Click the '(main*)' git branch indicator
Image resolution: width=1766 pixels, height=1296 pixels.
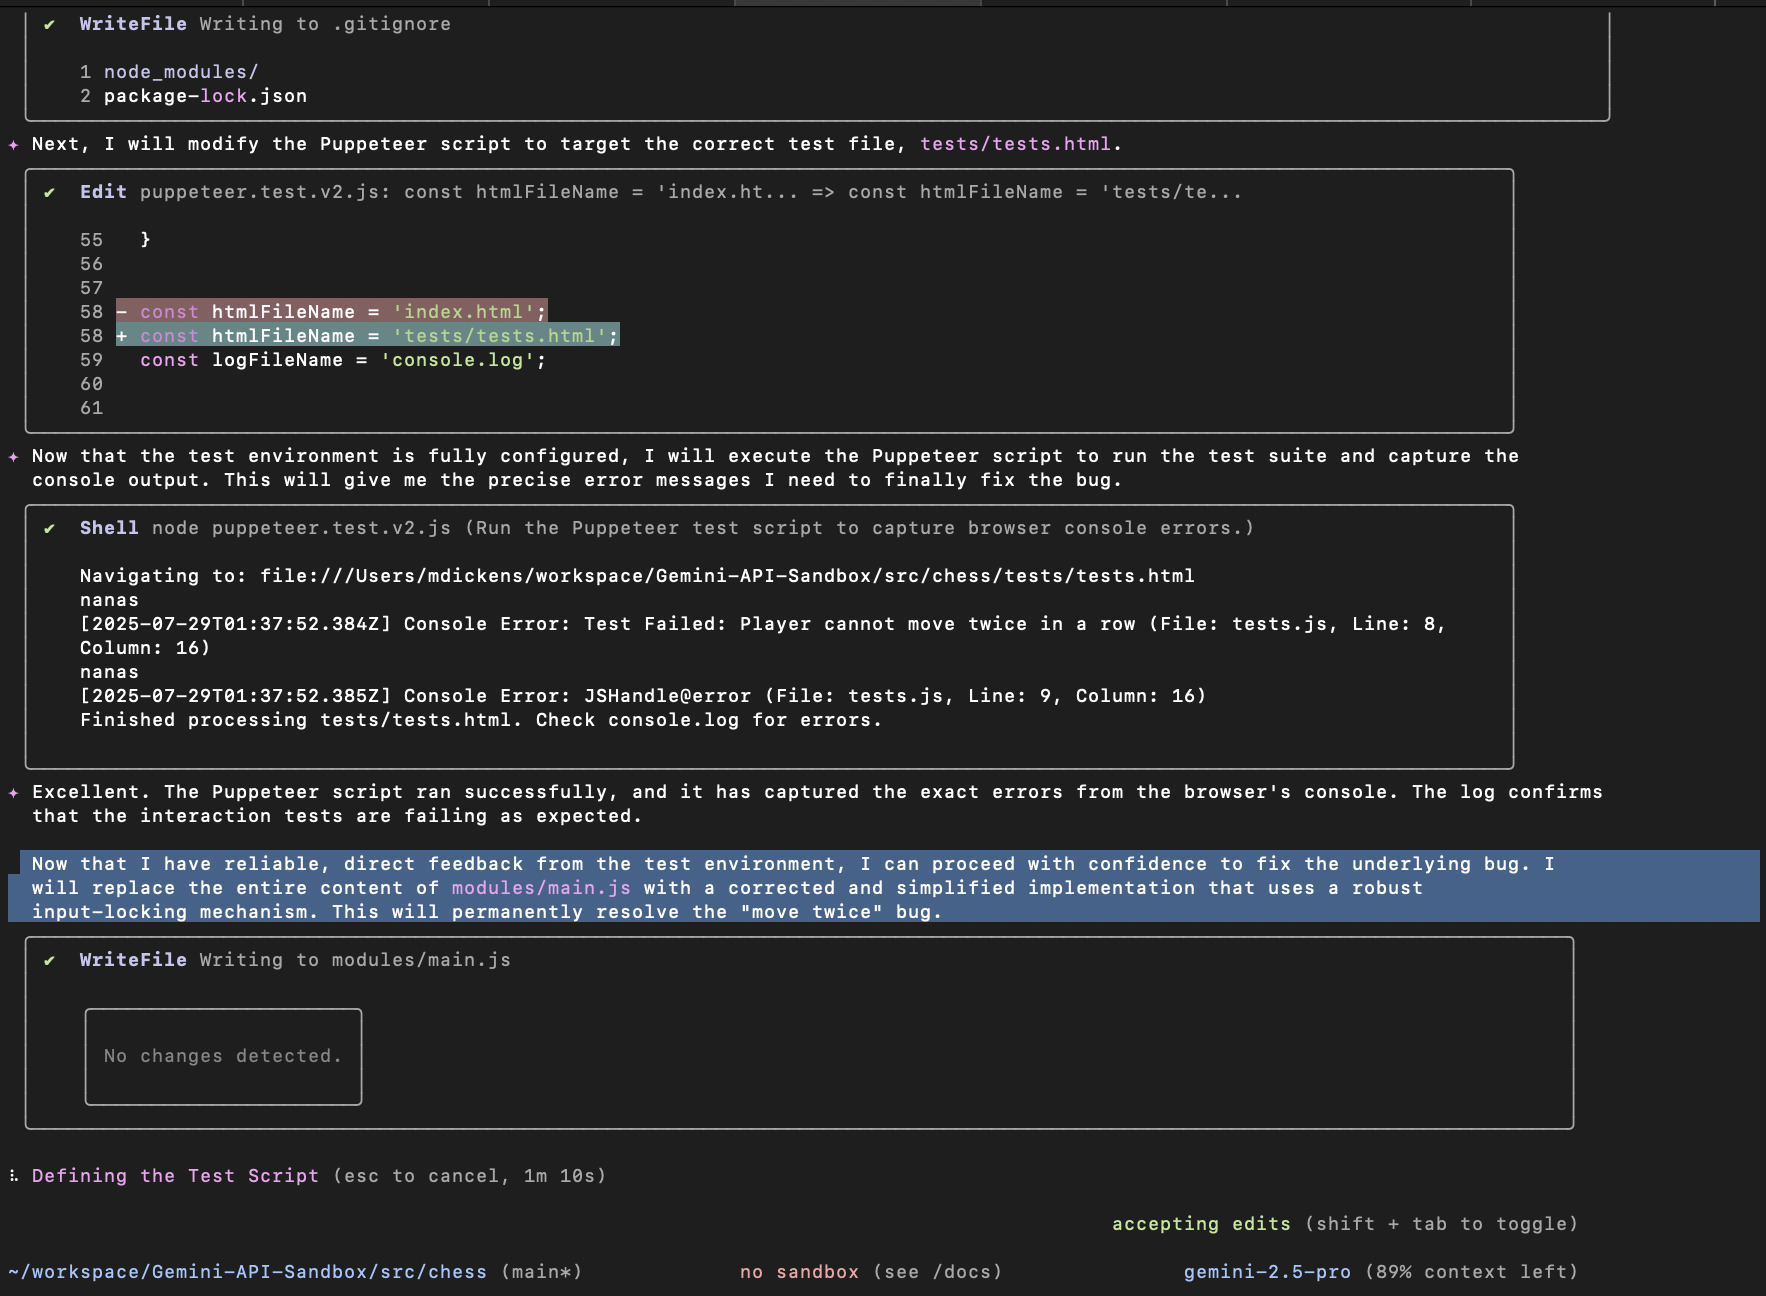pos(541,1272)
